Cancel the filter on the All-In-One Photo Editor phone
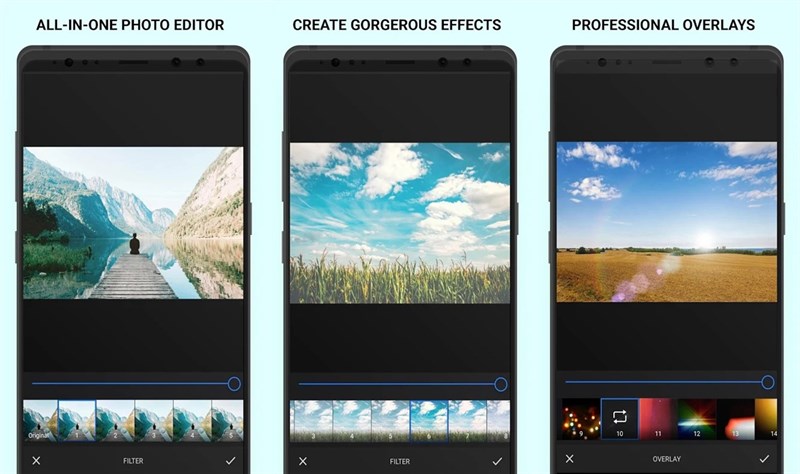 pos(36,461)
